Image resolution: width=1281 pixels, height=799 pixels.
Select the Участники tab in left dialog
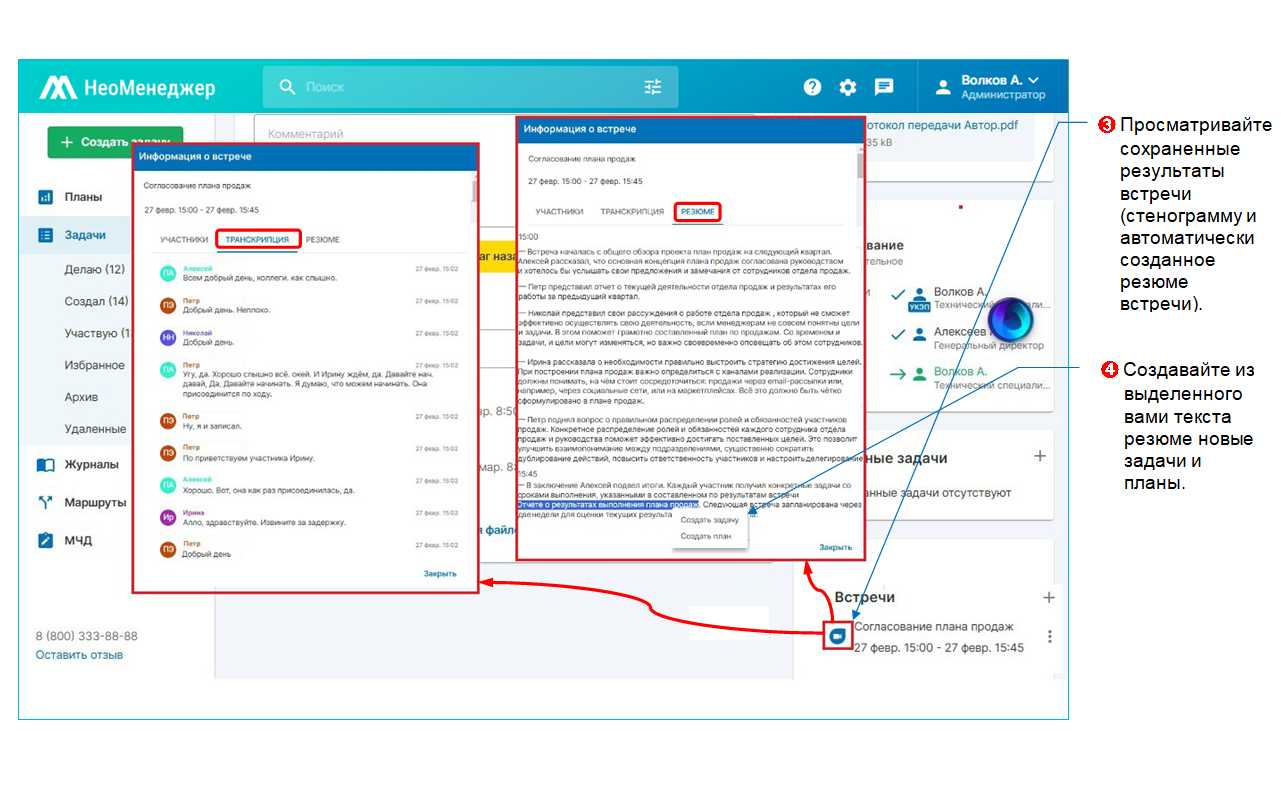pyautogui.click(x=184, y=240)
